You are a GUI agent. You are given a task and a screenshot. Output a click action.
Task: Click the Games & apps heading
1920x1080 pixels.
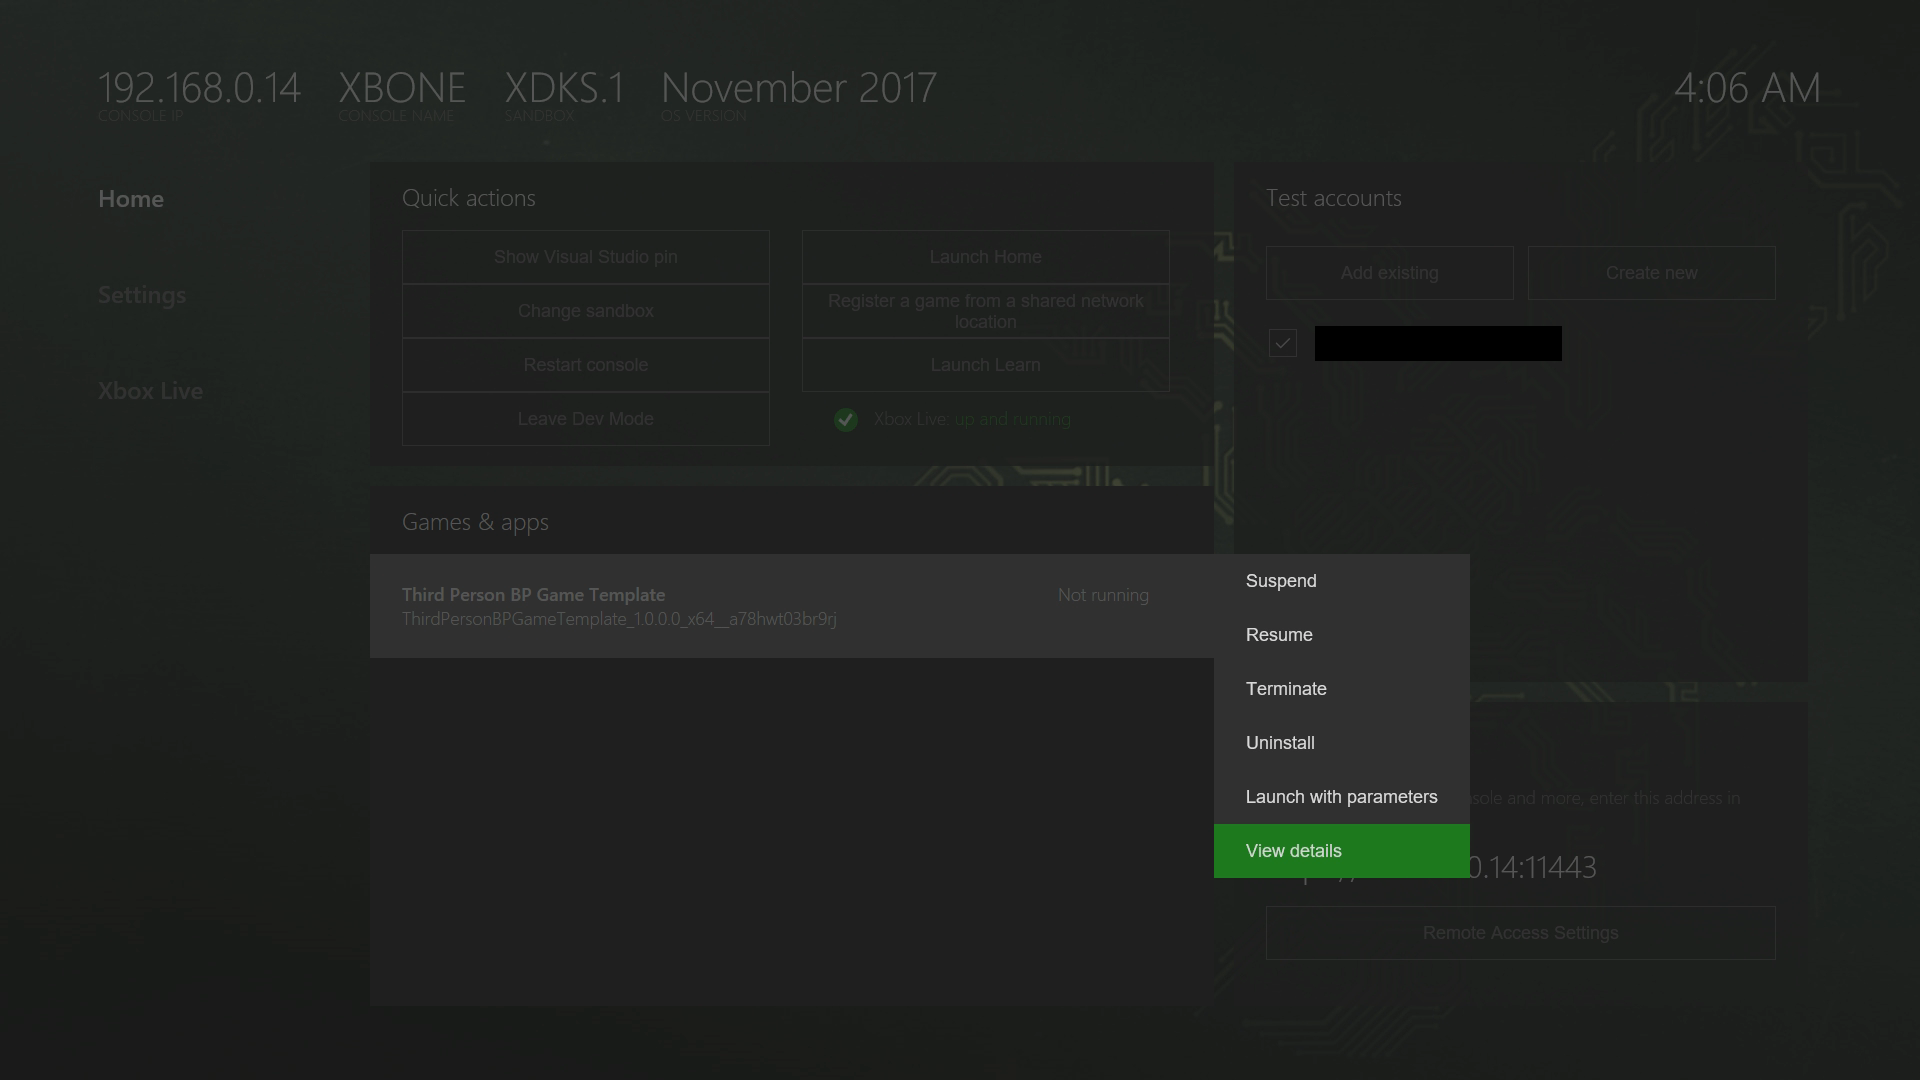(x=475, y=522)
